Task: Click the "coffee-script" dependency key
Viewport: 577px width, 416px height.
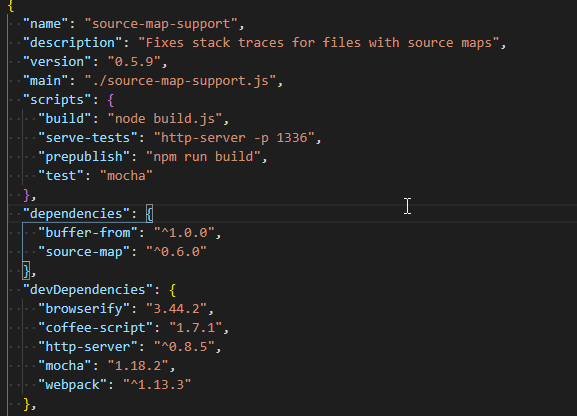Action: pyautogui.click(x=95, y=328)
